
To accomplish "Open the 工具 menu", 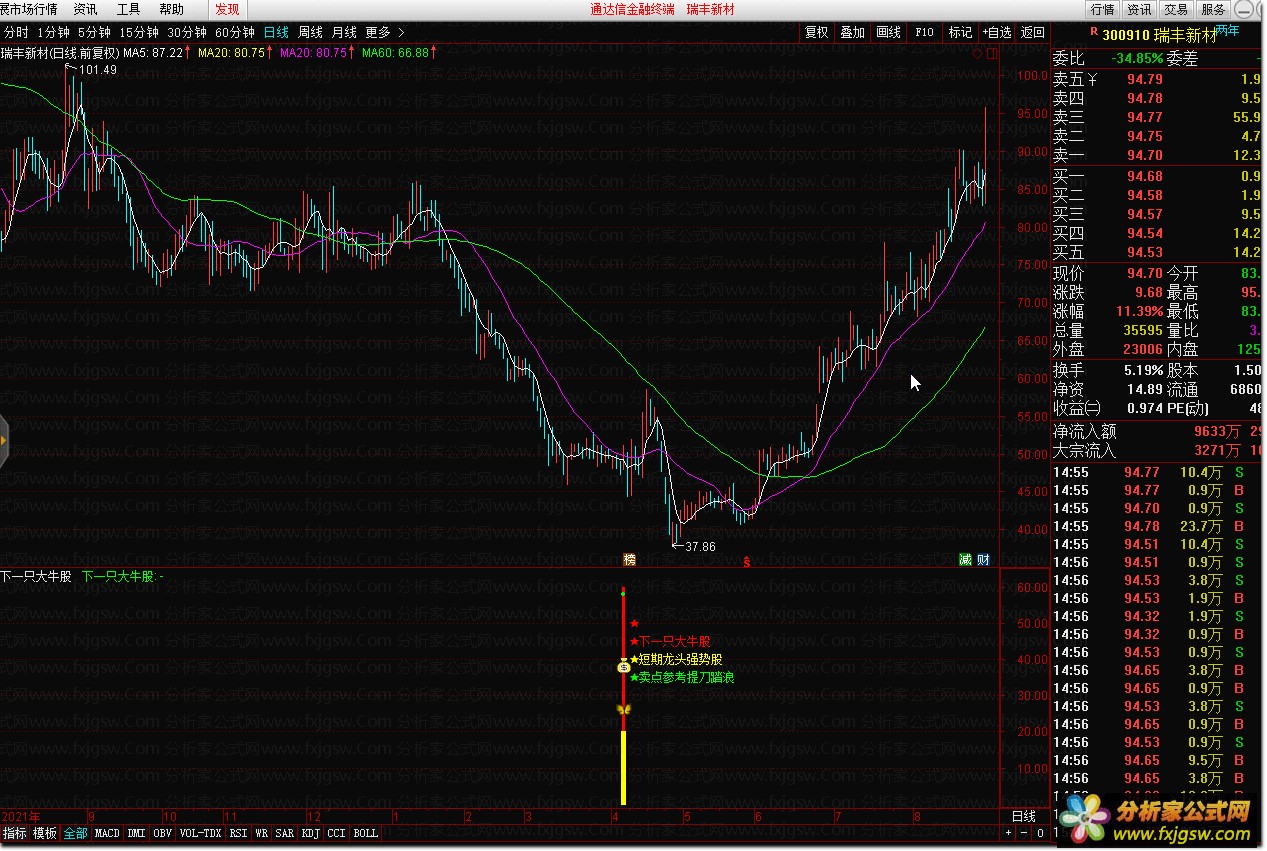I will 129,9.
